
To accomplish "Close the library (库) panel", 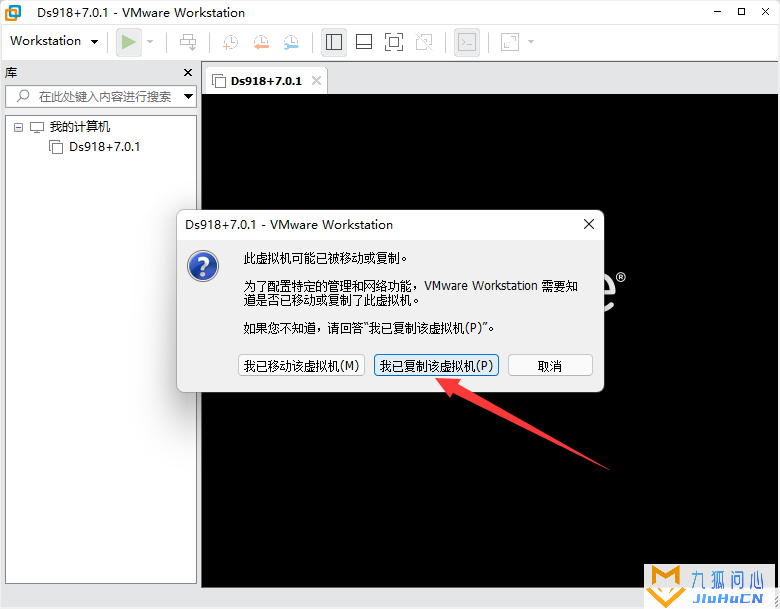I will pyautogui.click(x=188, y=73).
